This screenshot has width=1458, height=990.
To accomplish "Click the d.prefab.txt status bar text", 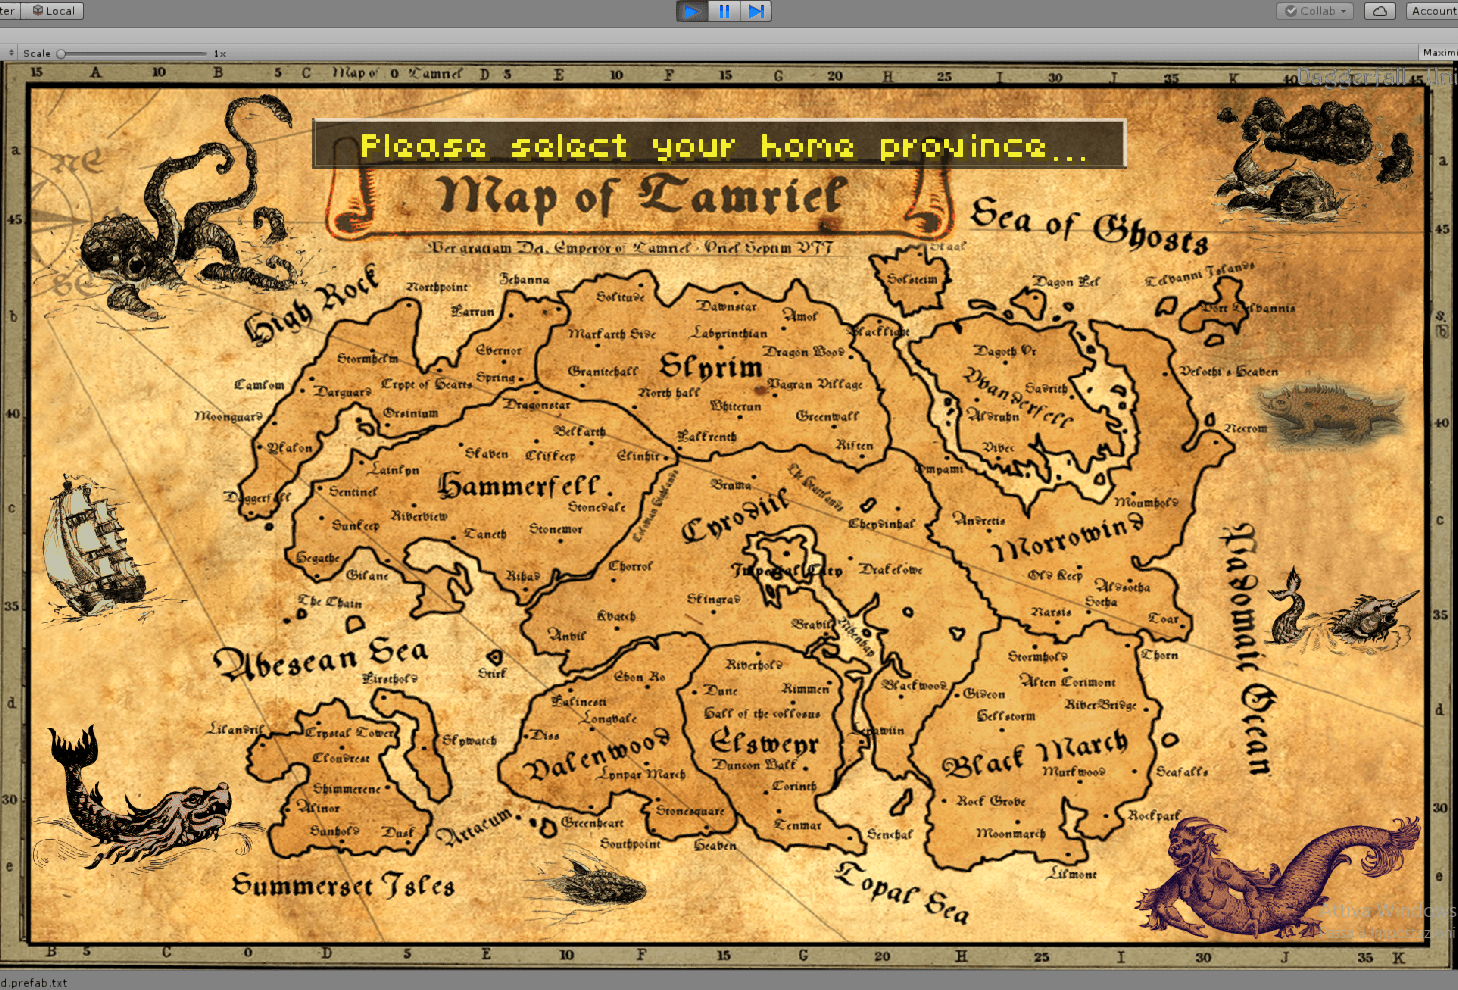I will (x=34, y=982).
